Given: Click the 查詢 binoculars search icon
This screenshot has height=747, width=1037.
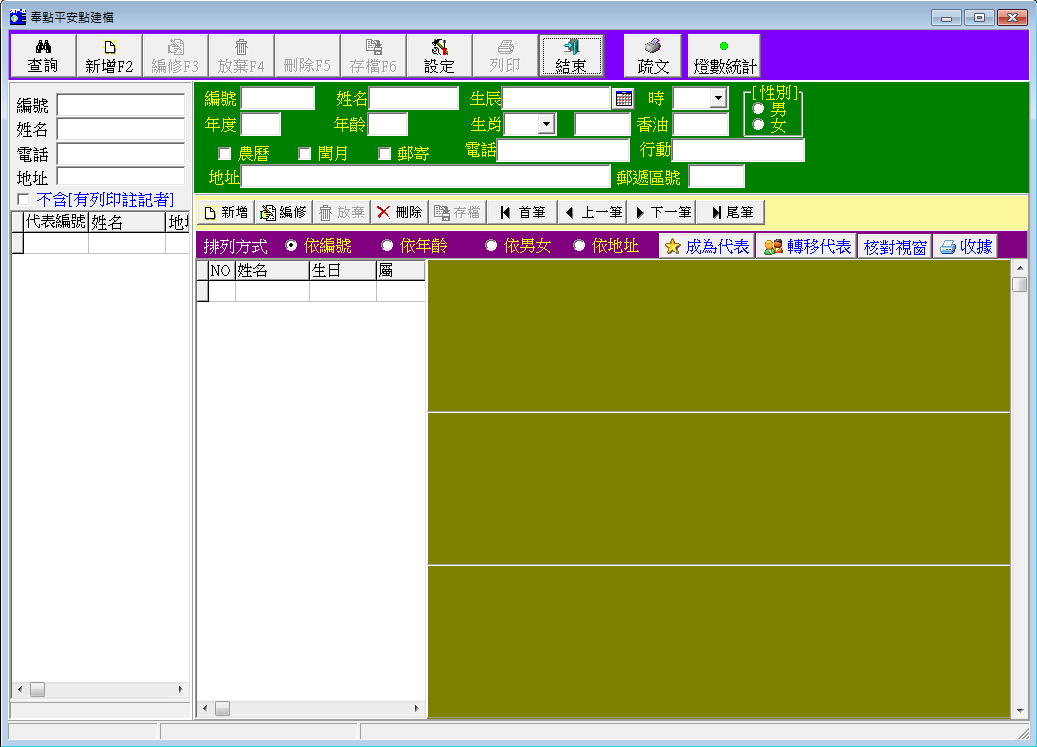Looking at the screenshot, I should 42,47.
